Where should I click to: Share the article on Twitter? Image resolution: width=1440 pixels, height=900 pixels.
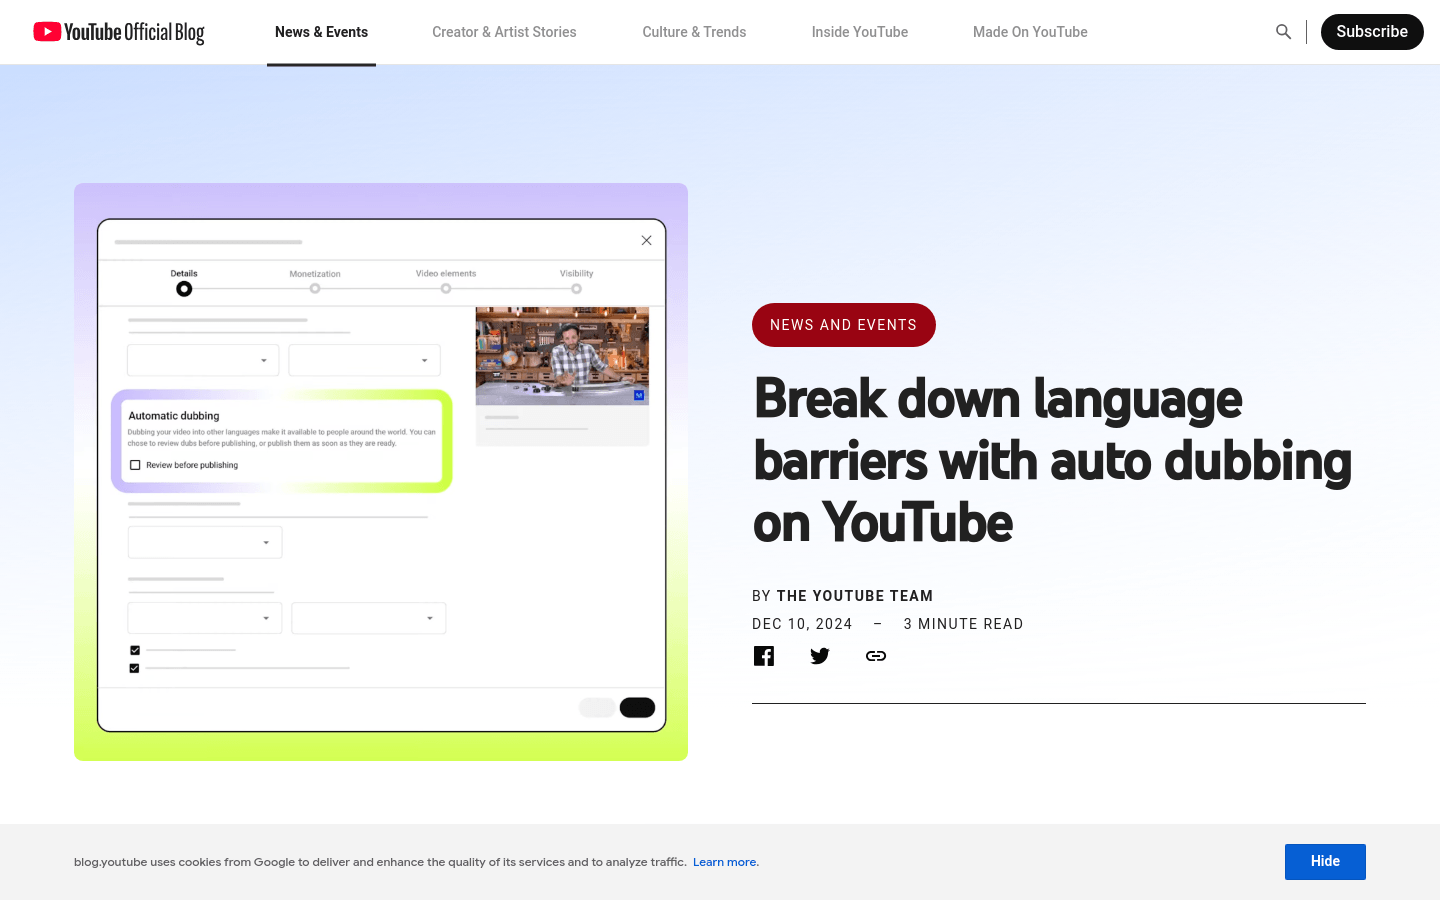tap(820, 656)
